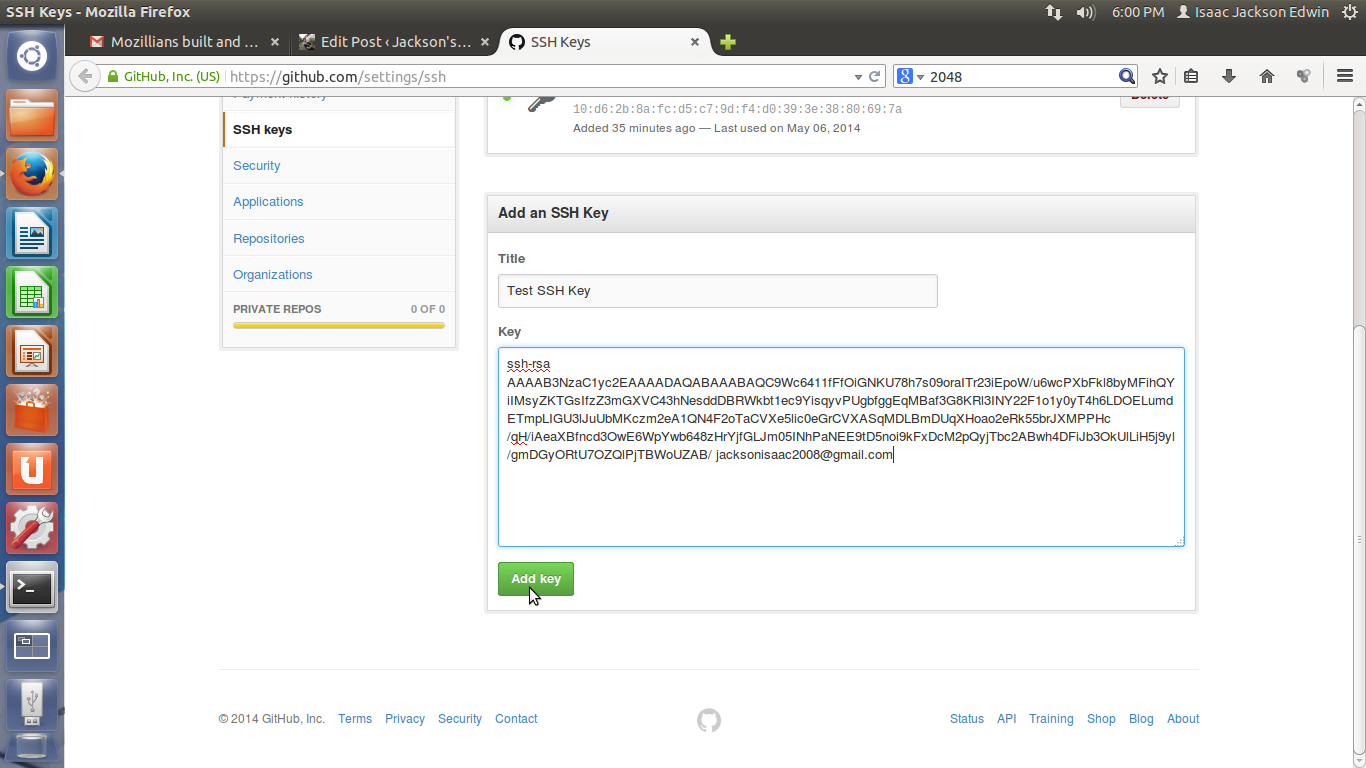Launch LibreOffice Writer from the launcher
Screen dimensions: 1366x768
32,233
